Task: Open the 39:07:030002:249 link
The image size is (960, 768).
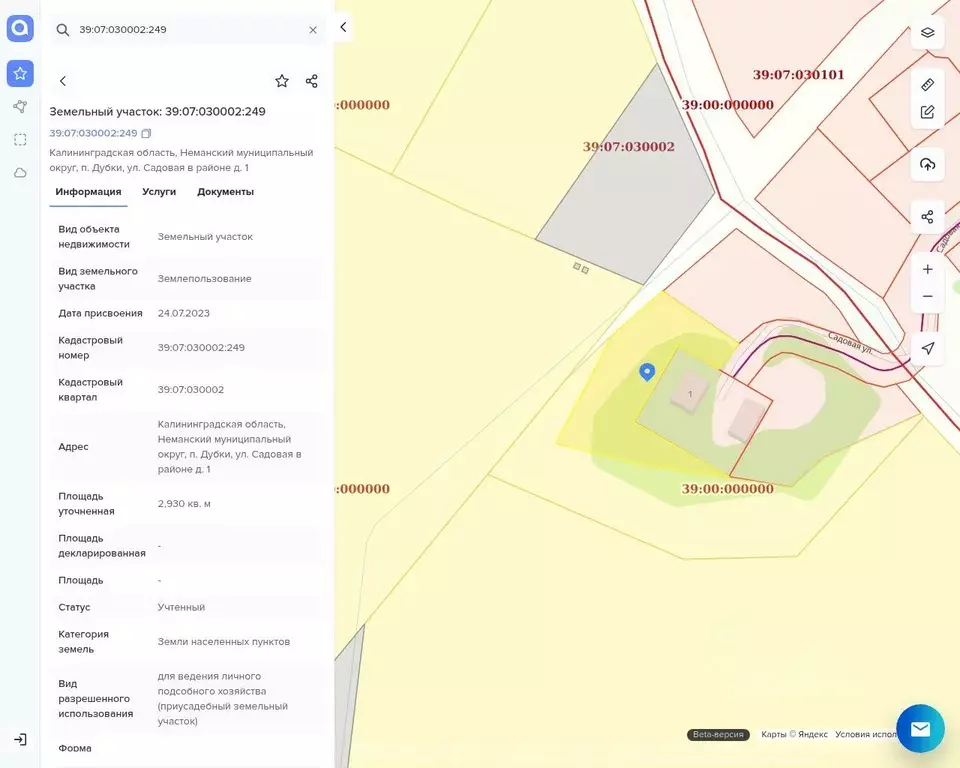Action: 93,133
